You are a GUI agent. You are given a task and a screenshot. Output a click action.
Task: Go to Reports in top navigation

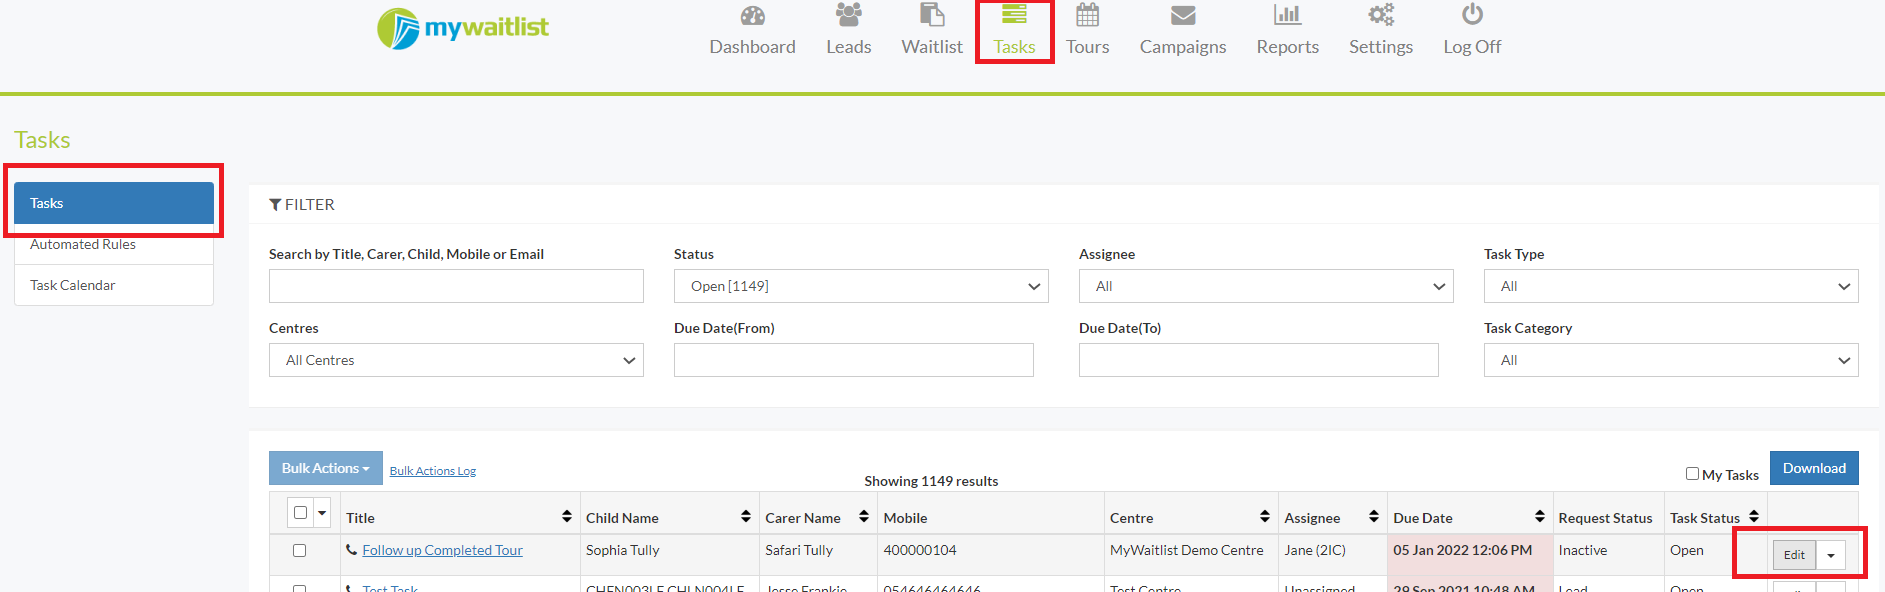[1287, 47]
